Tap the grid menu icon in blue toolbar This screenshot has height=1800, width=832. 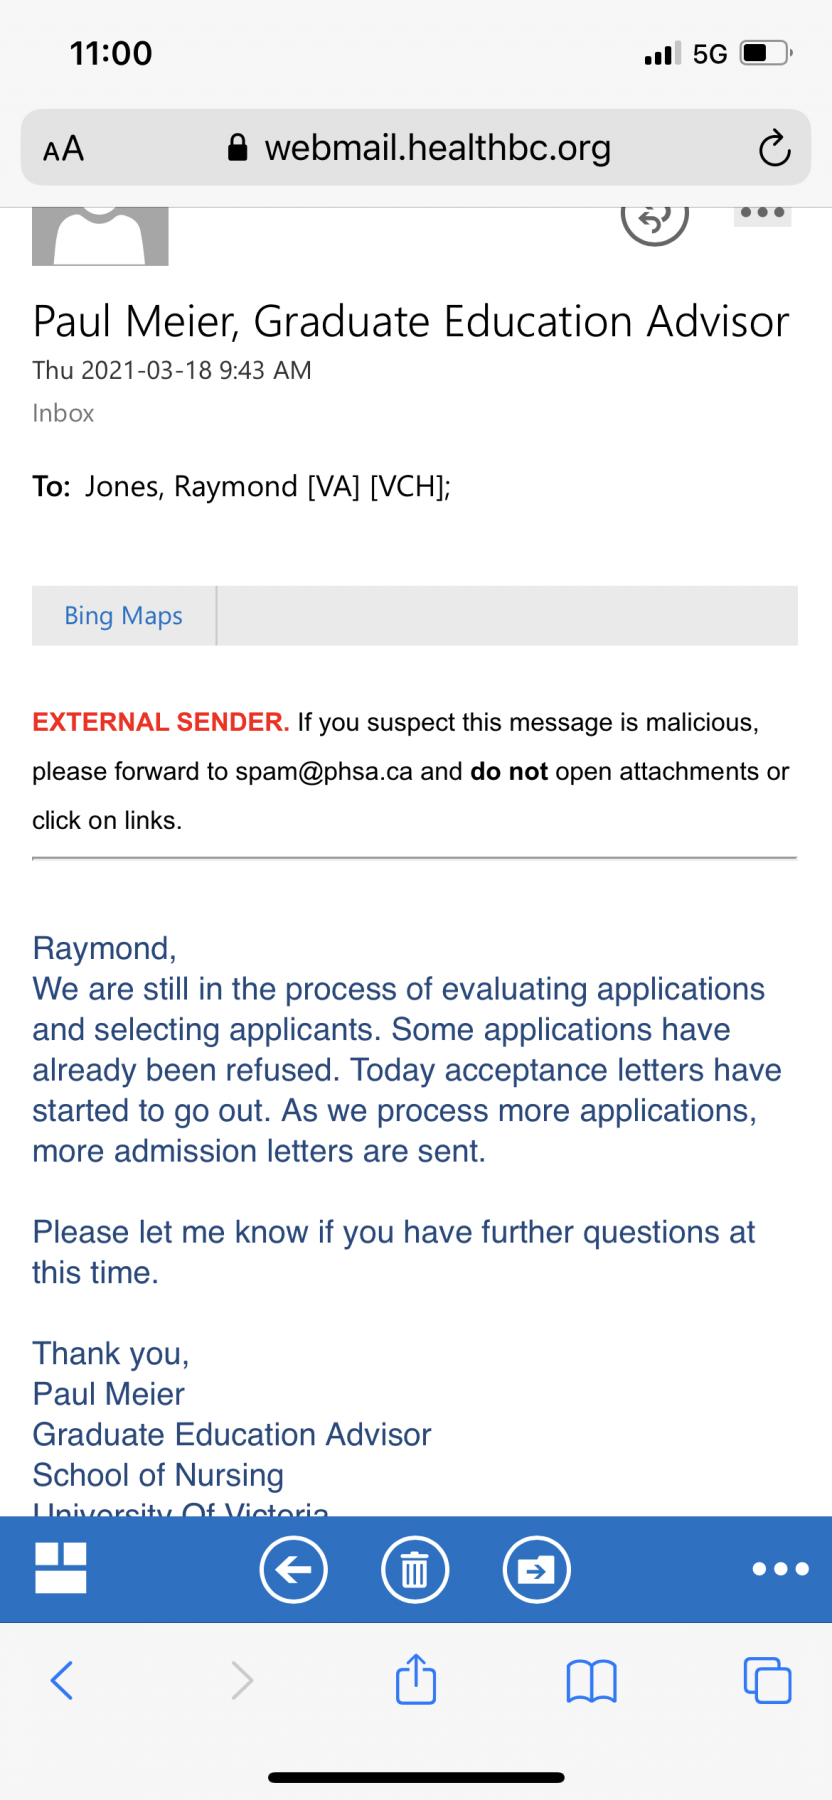coord(61,1568)
